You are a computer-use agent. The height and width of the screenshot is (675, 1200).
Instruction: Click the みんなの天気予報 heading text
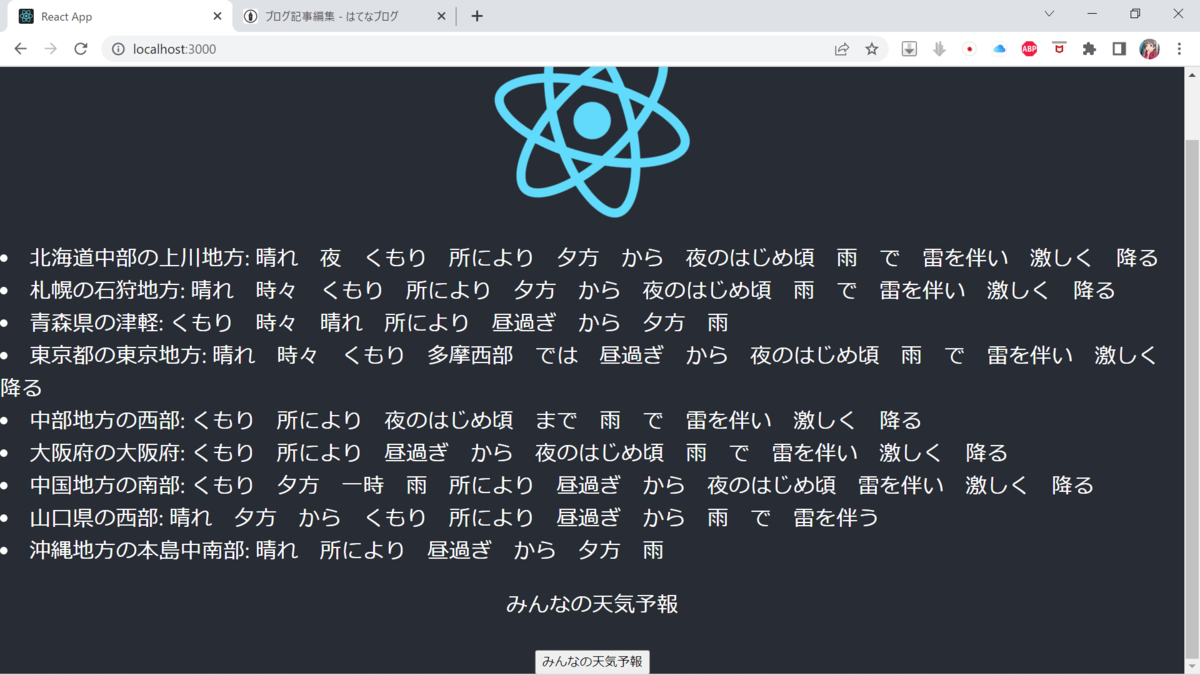click(x=592, y=604)
